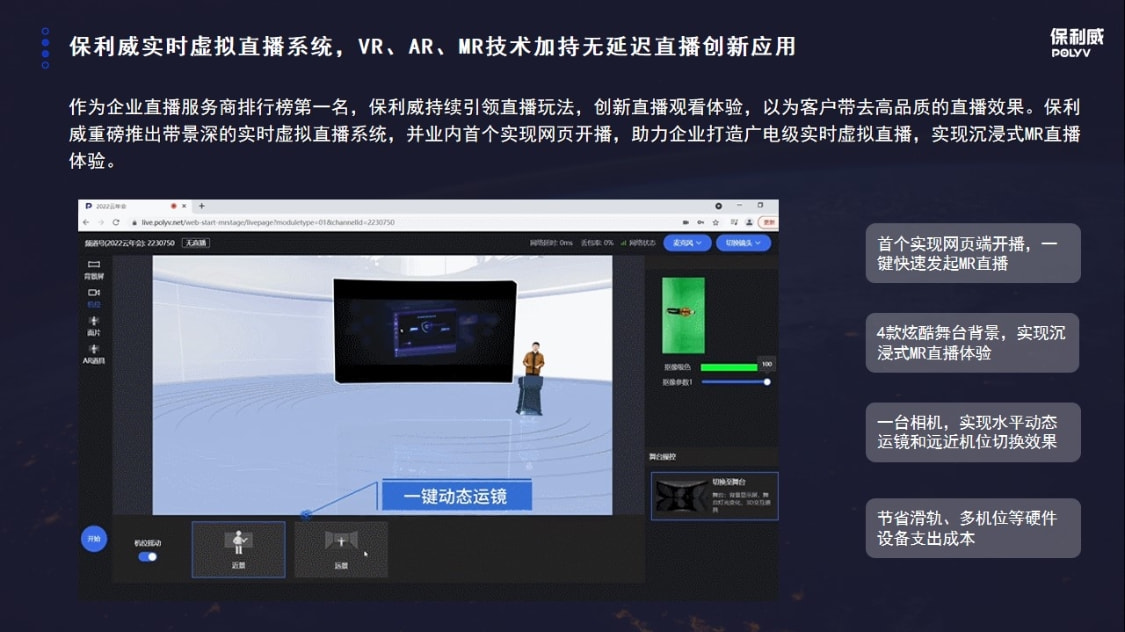Click the 舞台操控 section header
Viewport: 1125px width, 632px height.
click(663, 457)
